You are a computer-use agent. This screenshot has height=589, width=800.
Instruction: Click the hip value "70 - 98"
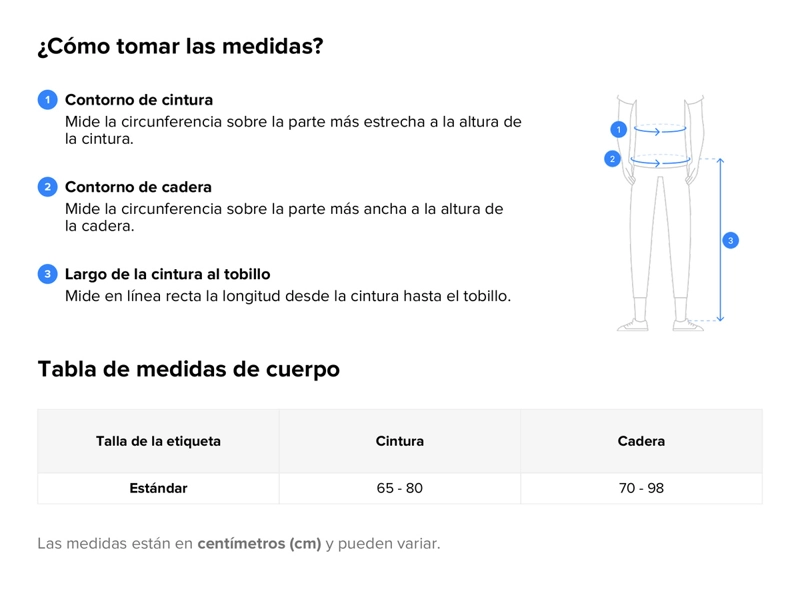pyautogui.click(x=641, y=488)
